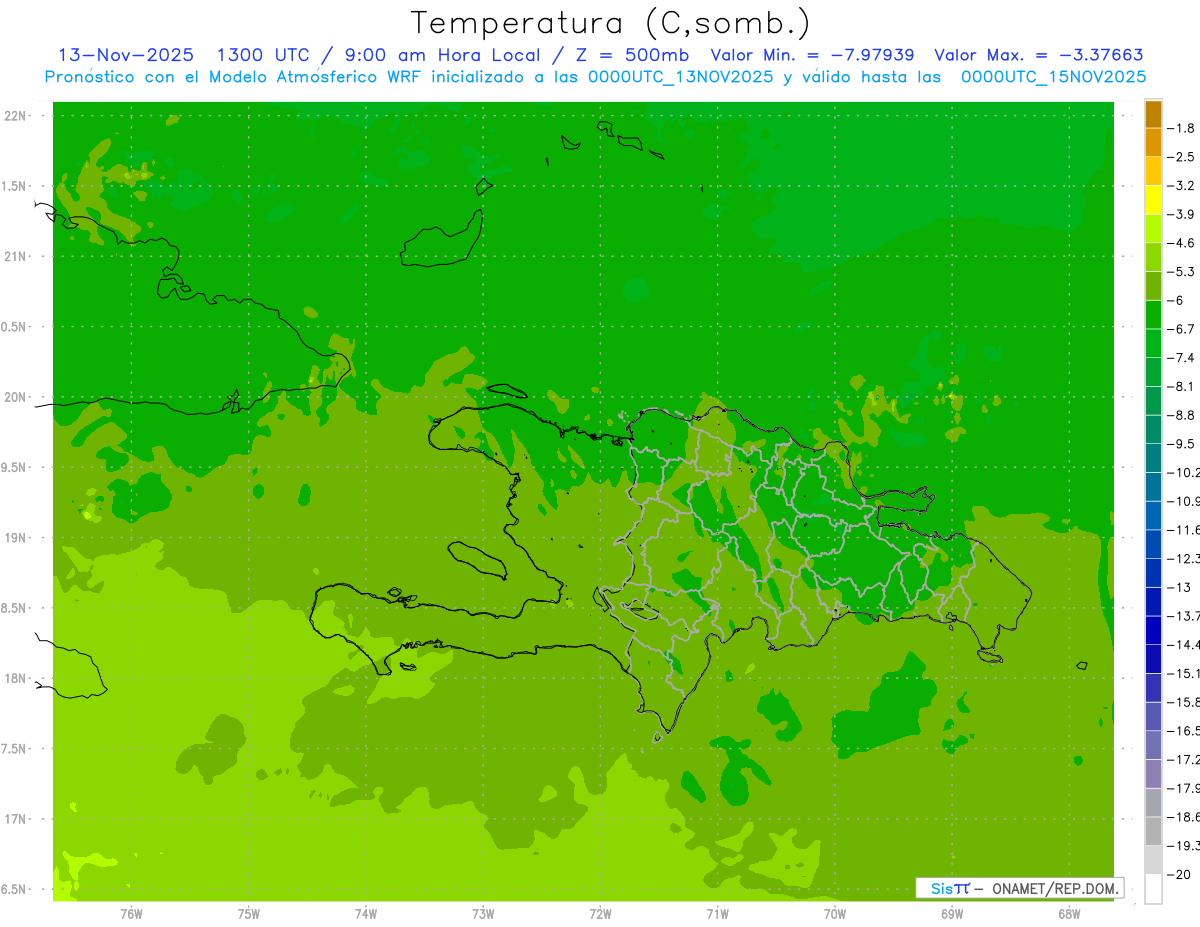The image size is (1200, 927).
Task: Click the '-3.9' colorbar label
Action: [1180, 214]
